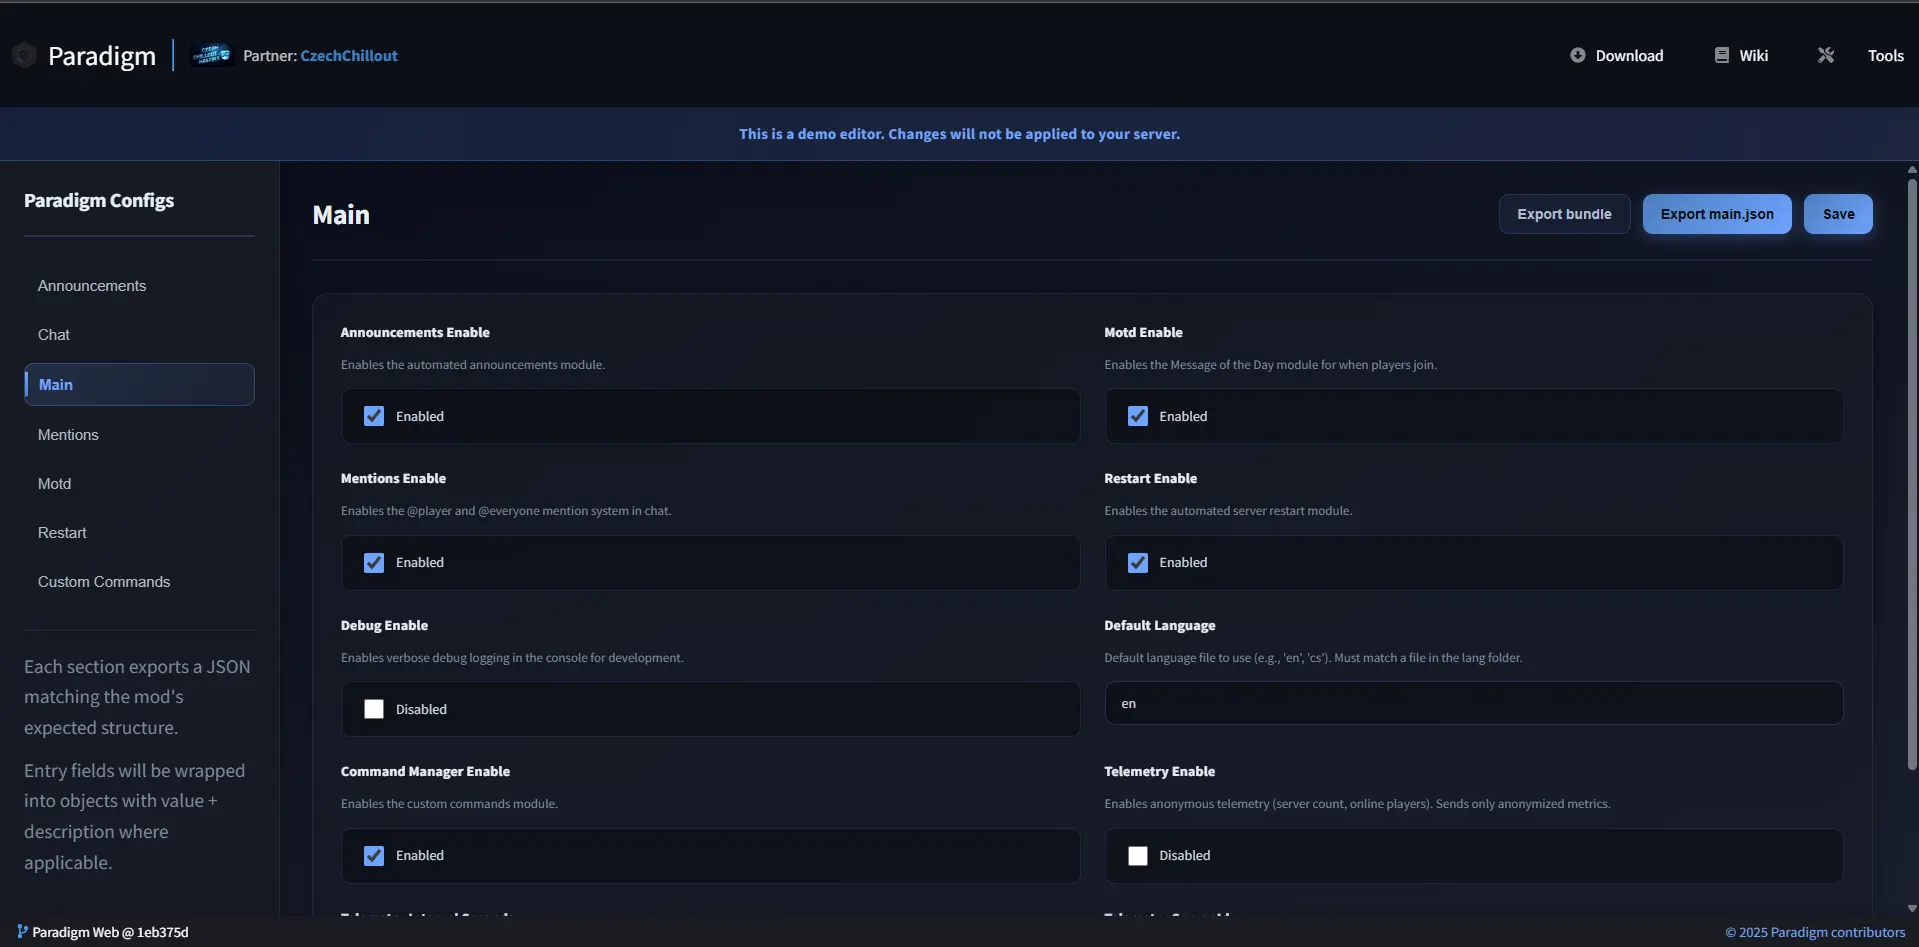Click the Export main.json button
1919x947 pixels.
(x=1716, y=214)
